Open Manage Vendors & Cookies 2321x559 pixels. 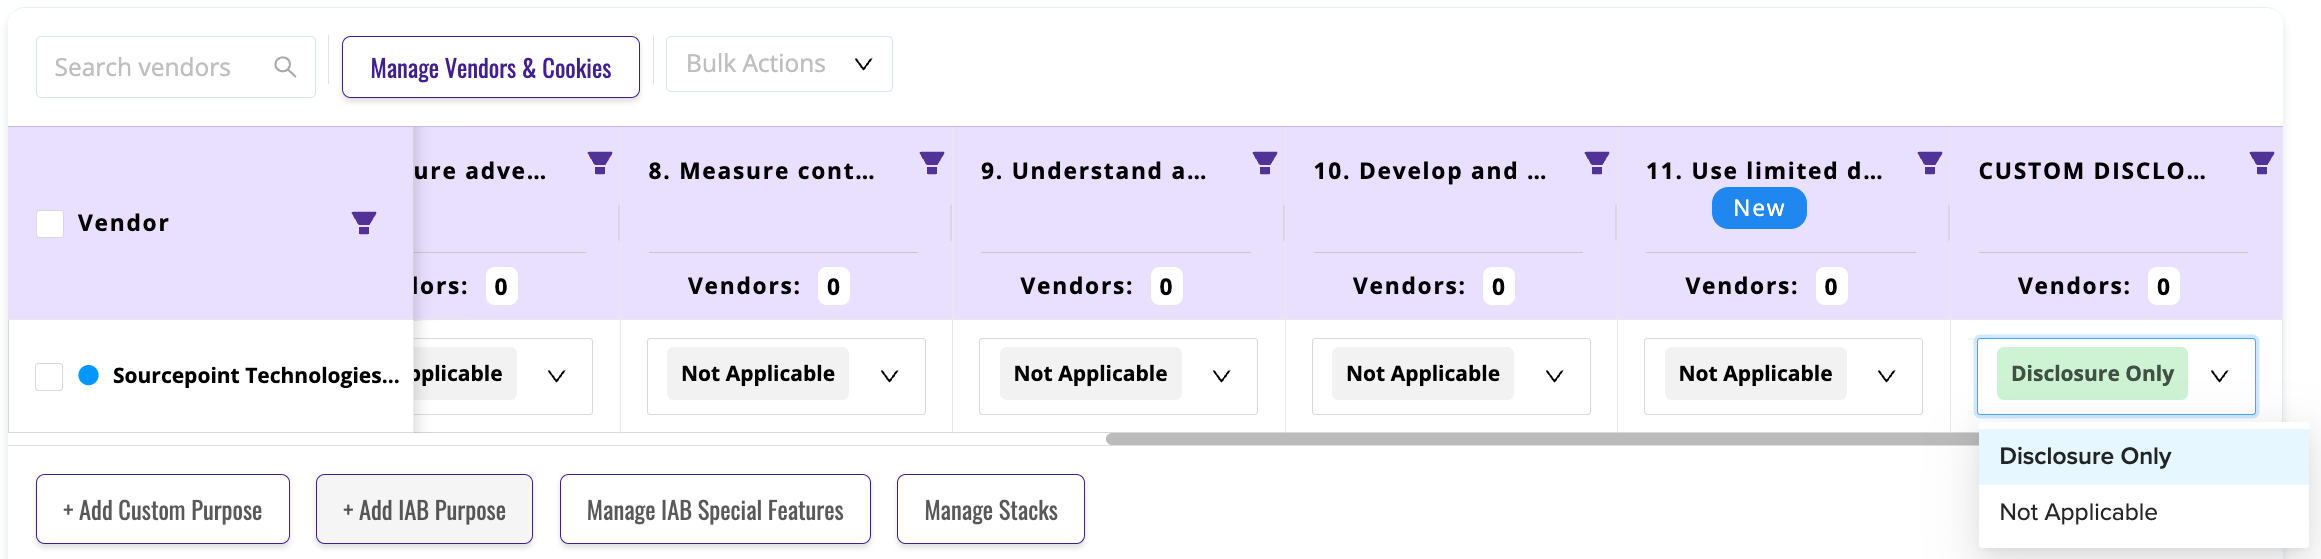pyautogui.click(x=491, y=67)
